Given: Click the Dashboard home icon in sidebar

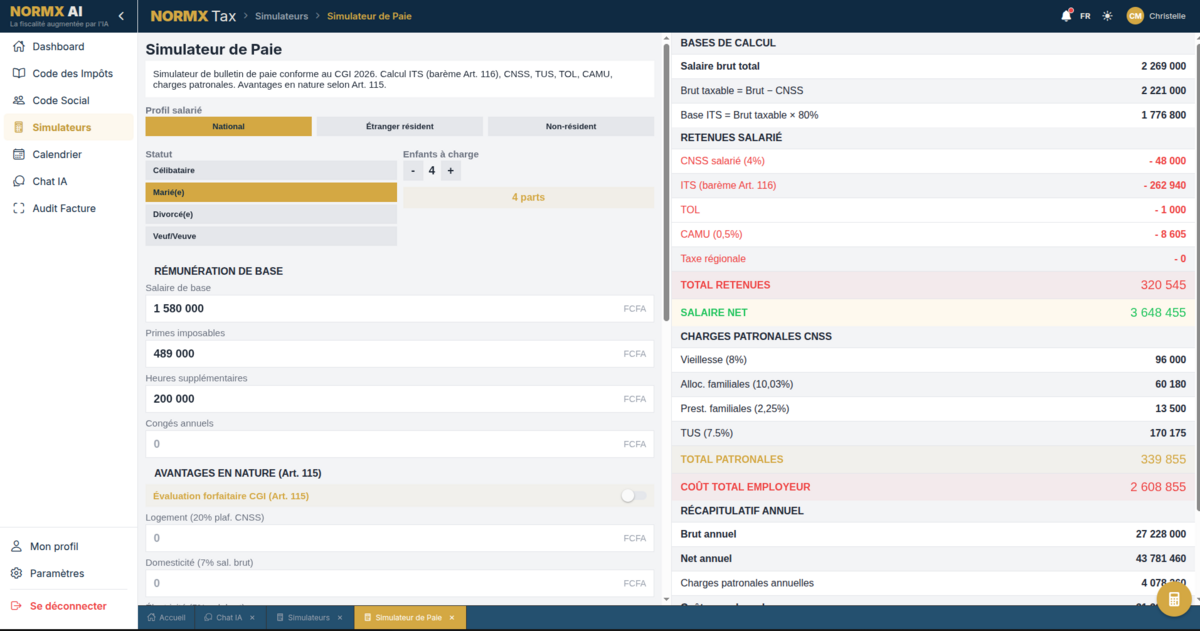Looking at the screenshot, I should [x=17, y=47].
